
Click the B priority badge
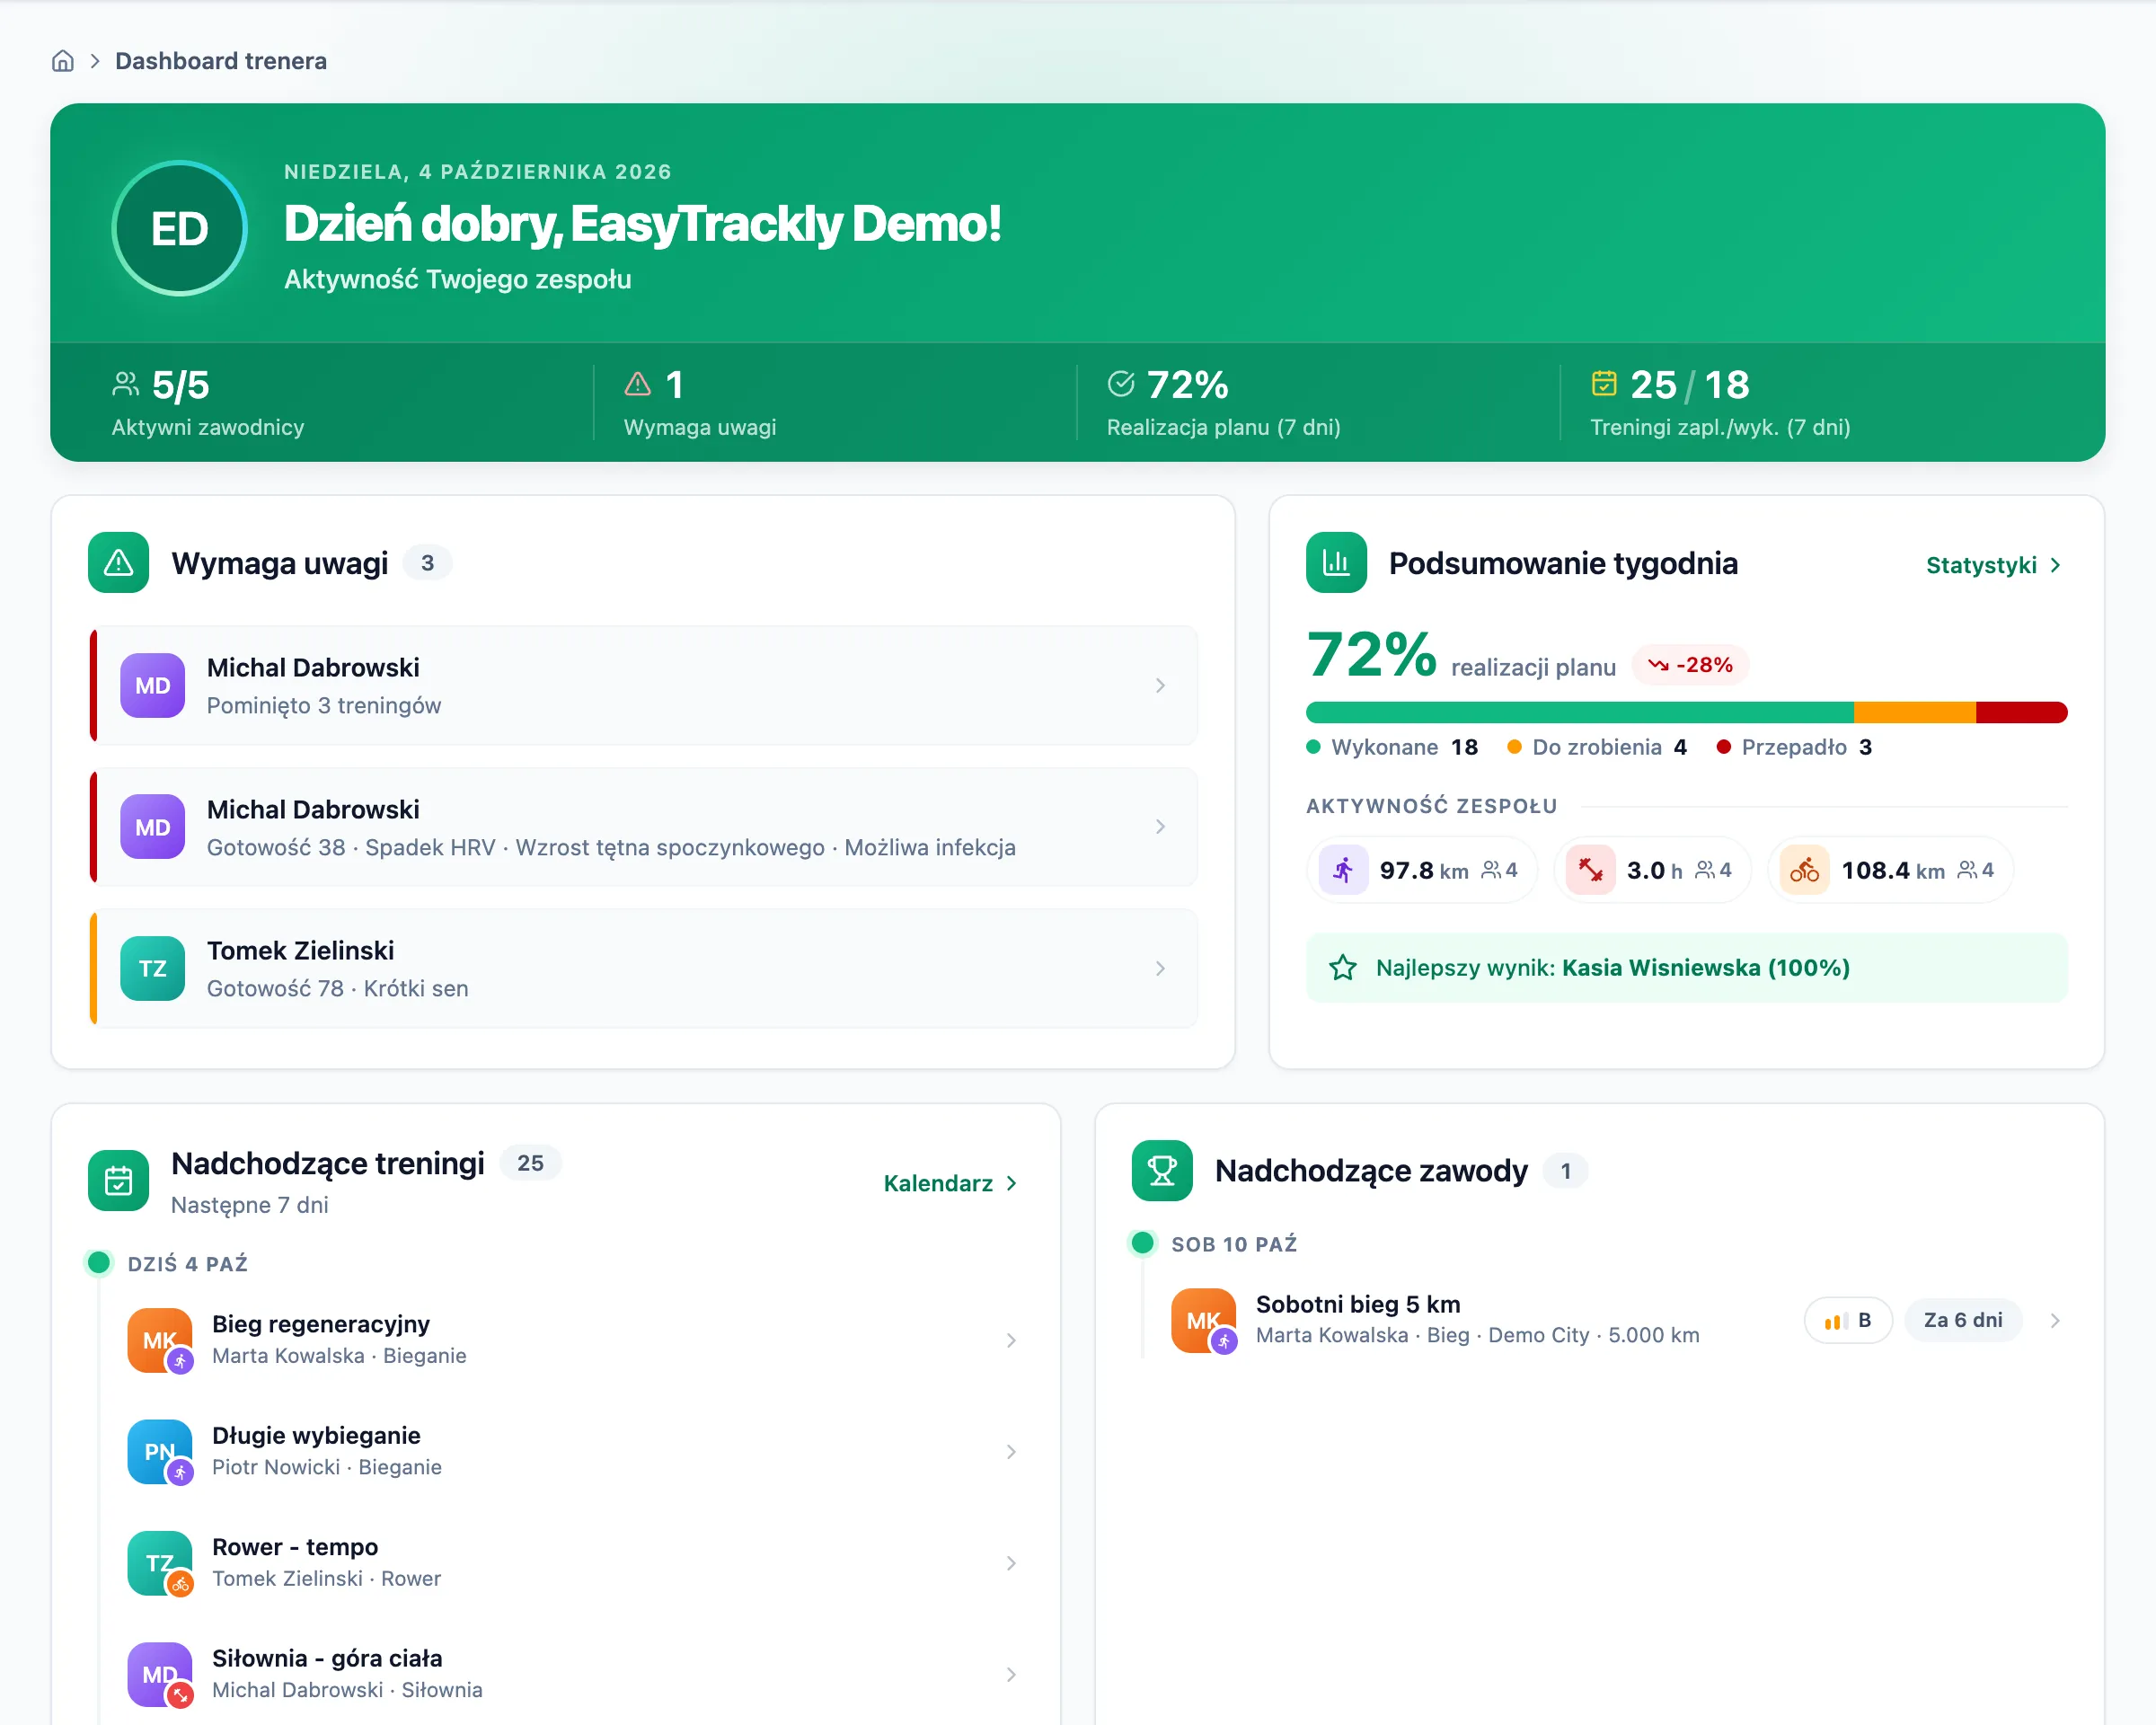pos(1848,1321)
